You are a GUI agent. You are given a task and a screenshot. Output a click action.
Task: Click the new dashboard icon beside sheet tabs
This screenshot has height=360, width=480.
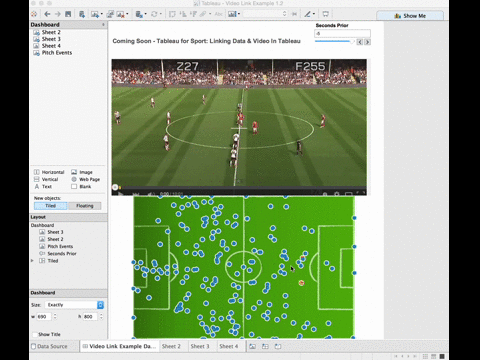[265, 346]
